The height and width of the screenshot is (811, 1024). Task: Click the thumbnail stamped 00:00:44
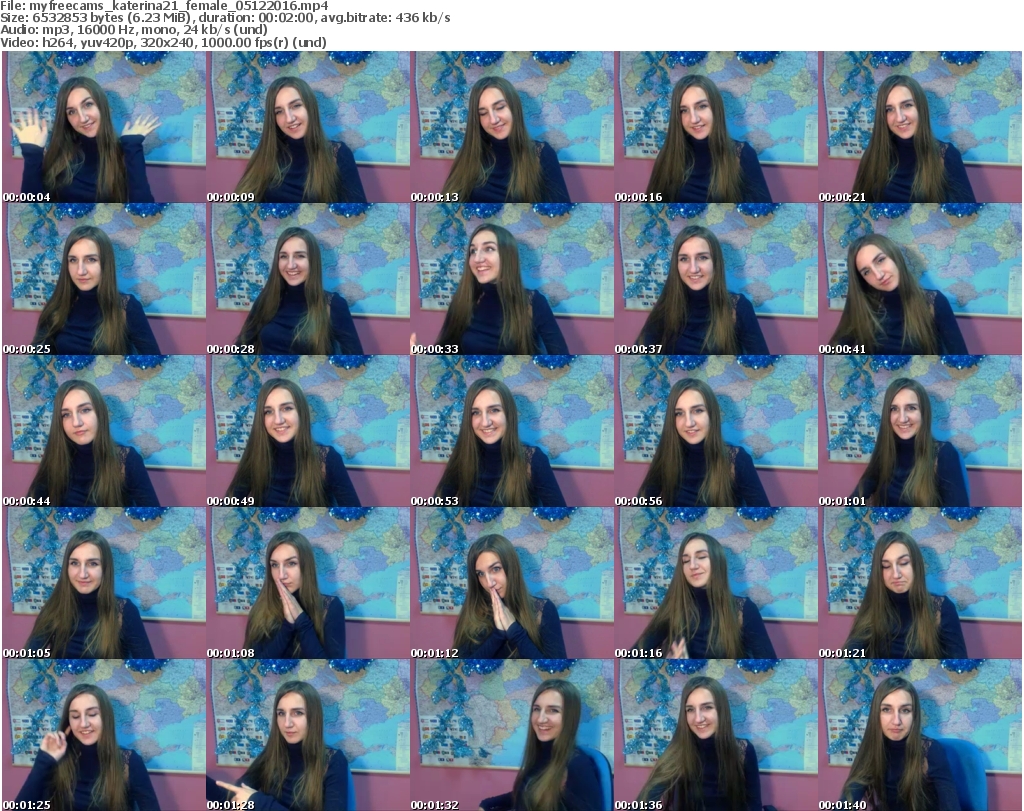coord(104,431)
